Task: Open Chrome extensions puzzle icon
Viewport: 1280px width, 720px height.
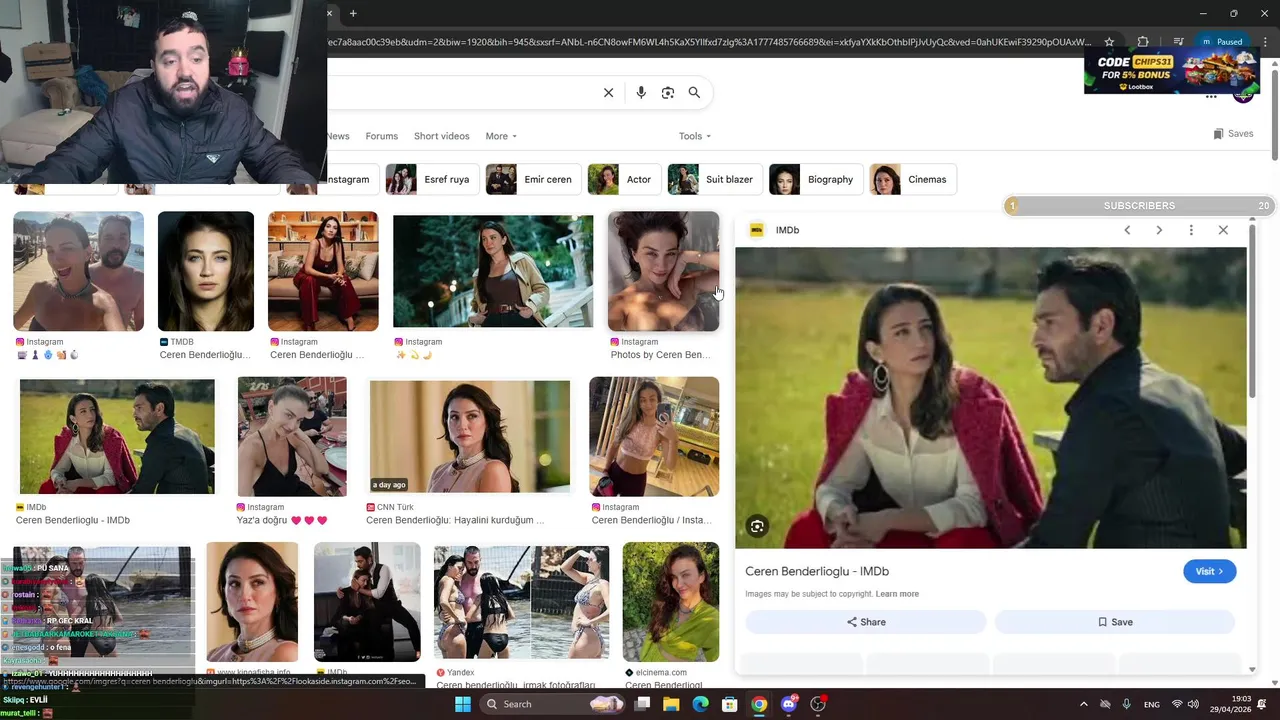Action: pos(1143,42)
